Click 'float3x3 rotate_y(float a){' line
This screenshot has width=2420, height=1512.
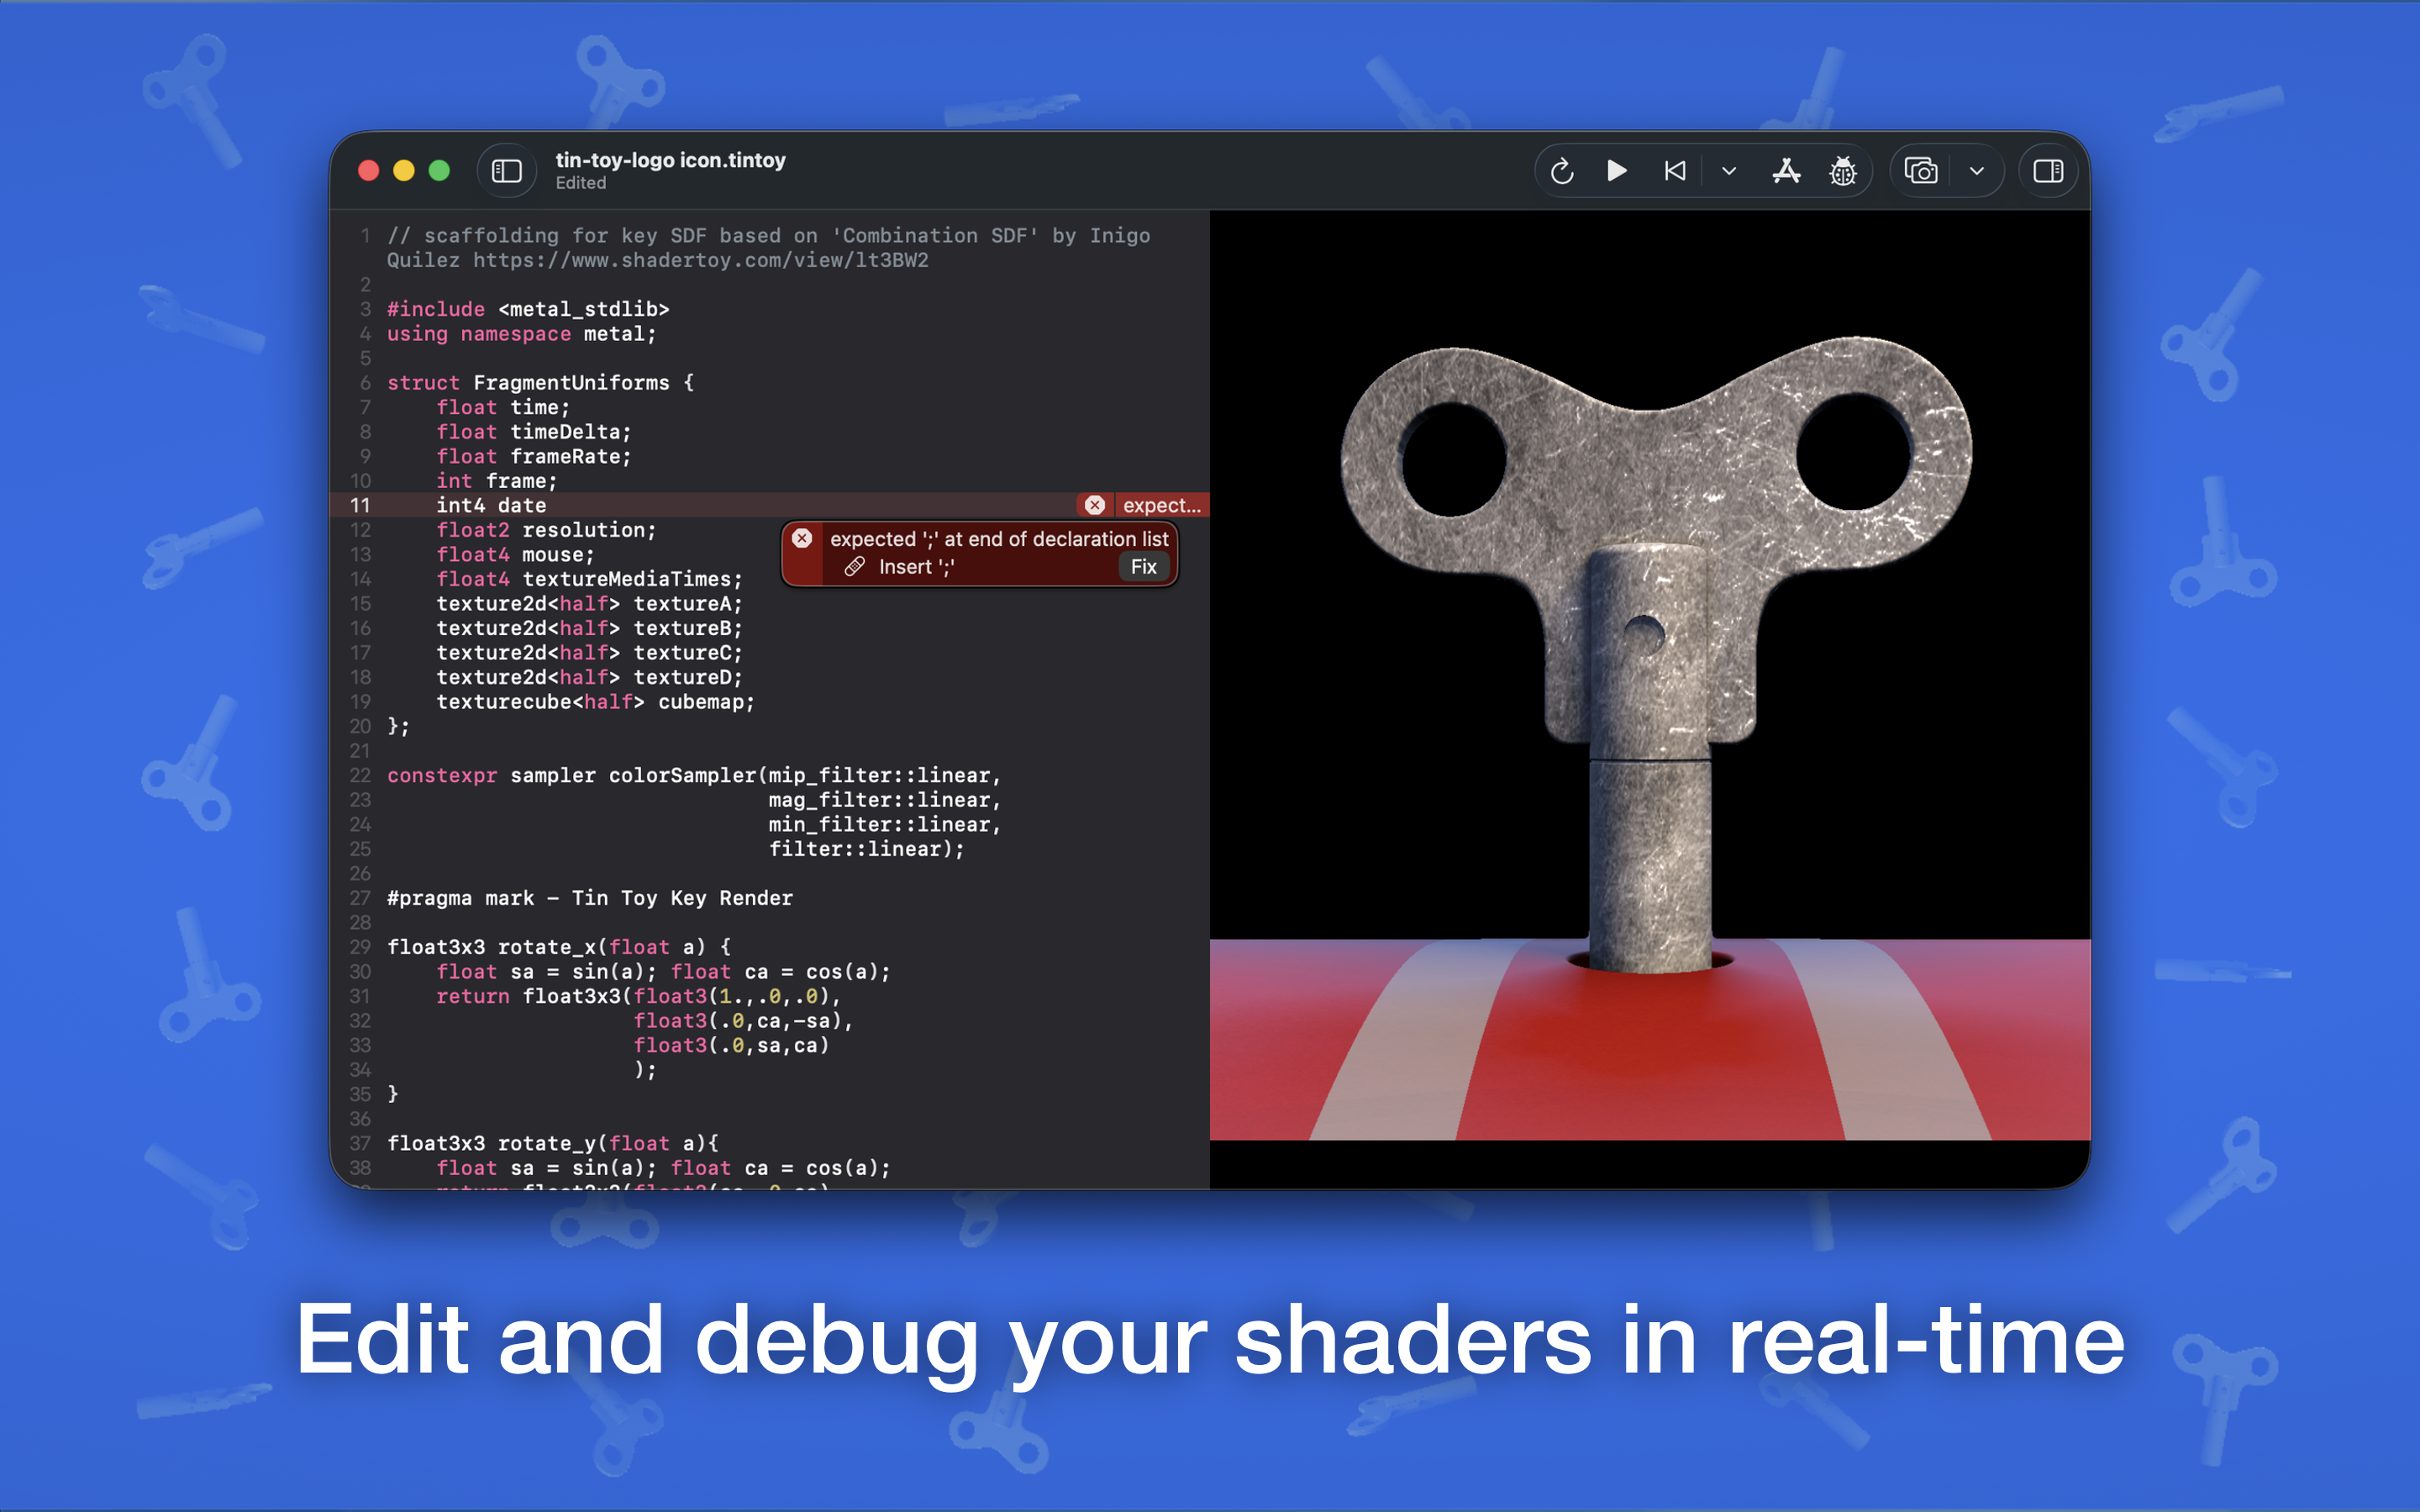pos(553,1143)
